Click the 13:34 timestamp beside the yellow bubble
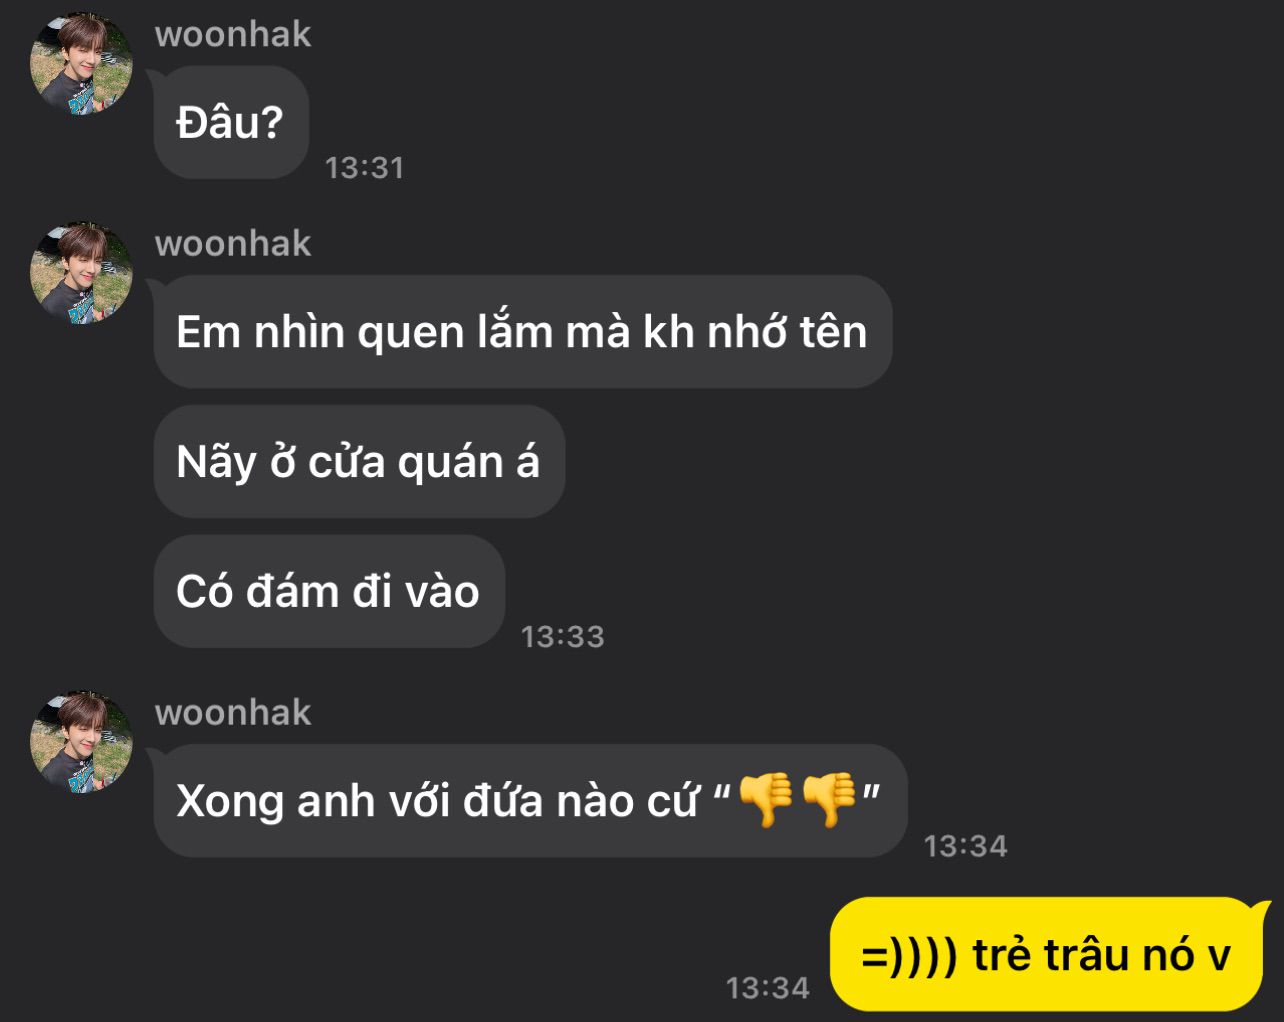This screenshot has width=1284, height=1022. [767, 988]
